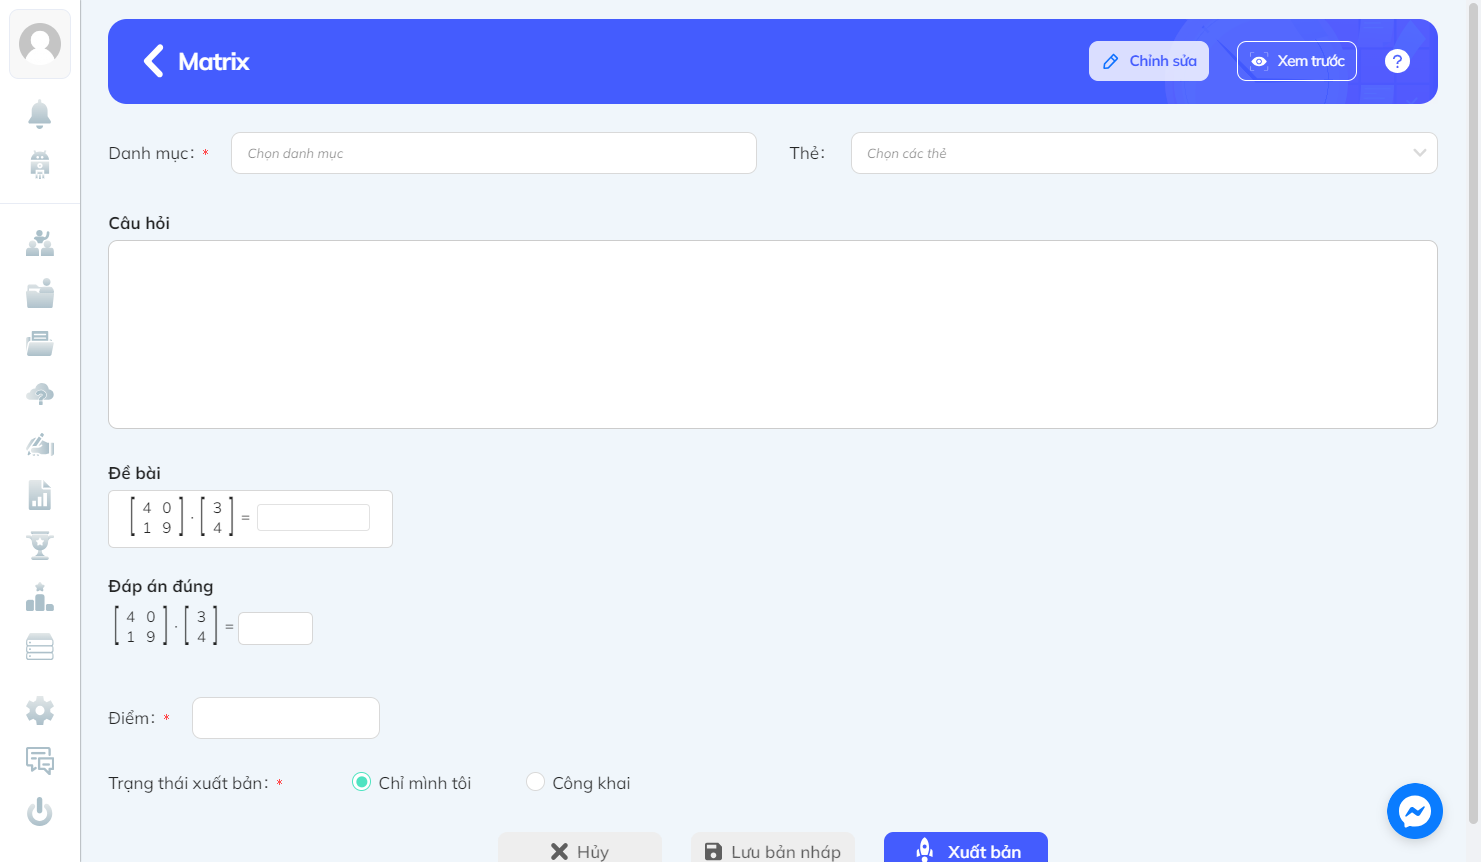
Task: Open the trophy icon in sidebar
Action: pos(40,545)
